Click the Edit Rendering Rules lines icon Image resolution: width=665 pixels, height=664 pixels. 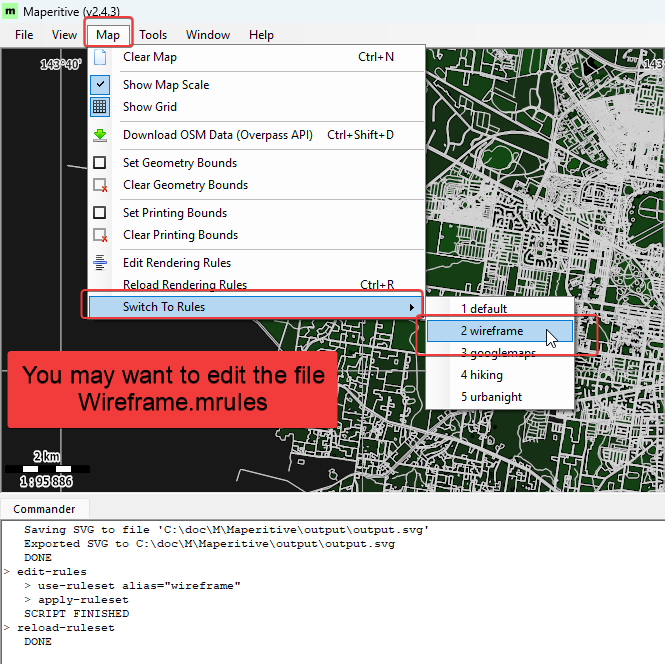pyautogui.click(x=100, y=262)
